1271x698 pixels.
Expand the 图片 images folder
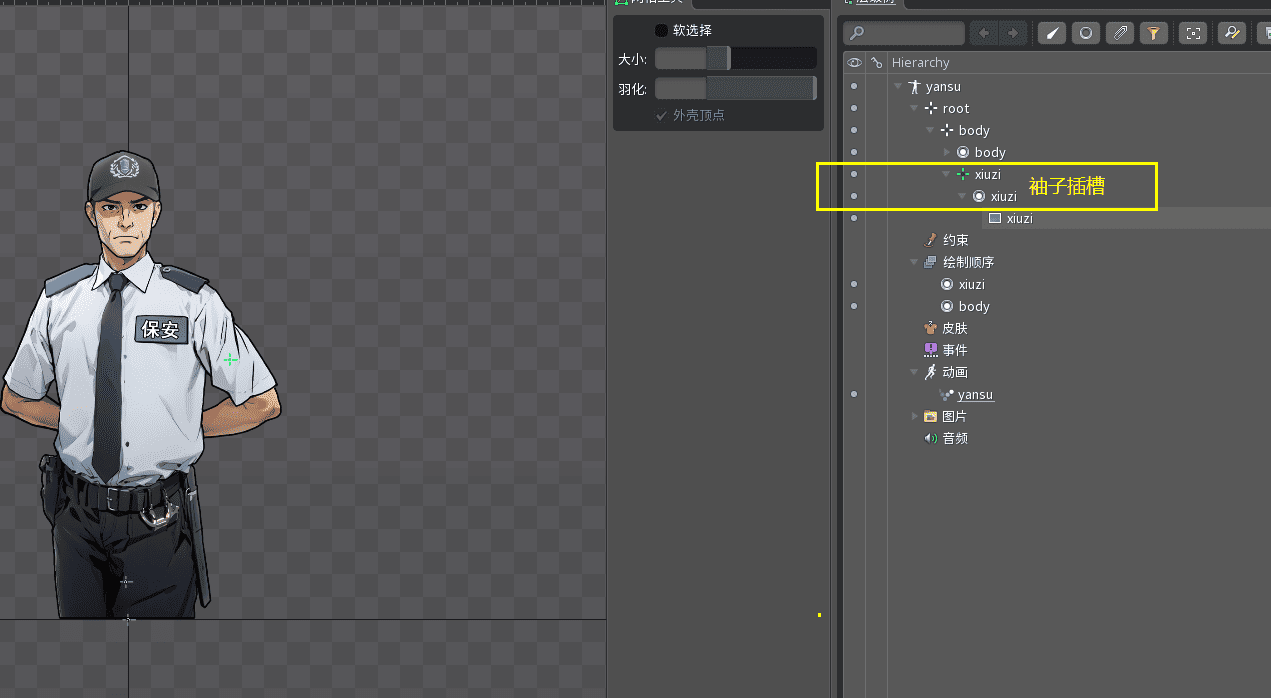pyautogui.click(x=914, y=416)
